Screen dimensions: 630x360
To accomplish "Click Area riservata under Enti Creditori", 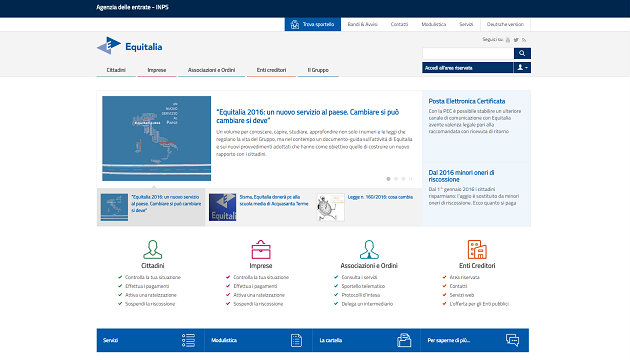I will click(464, 277).
